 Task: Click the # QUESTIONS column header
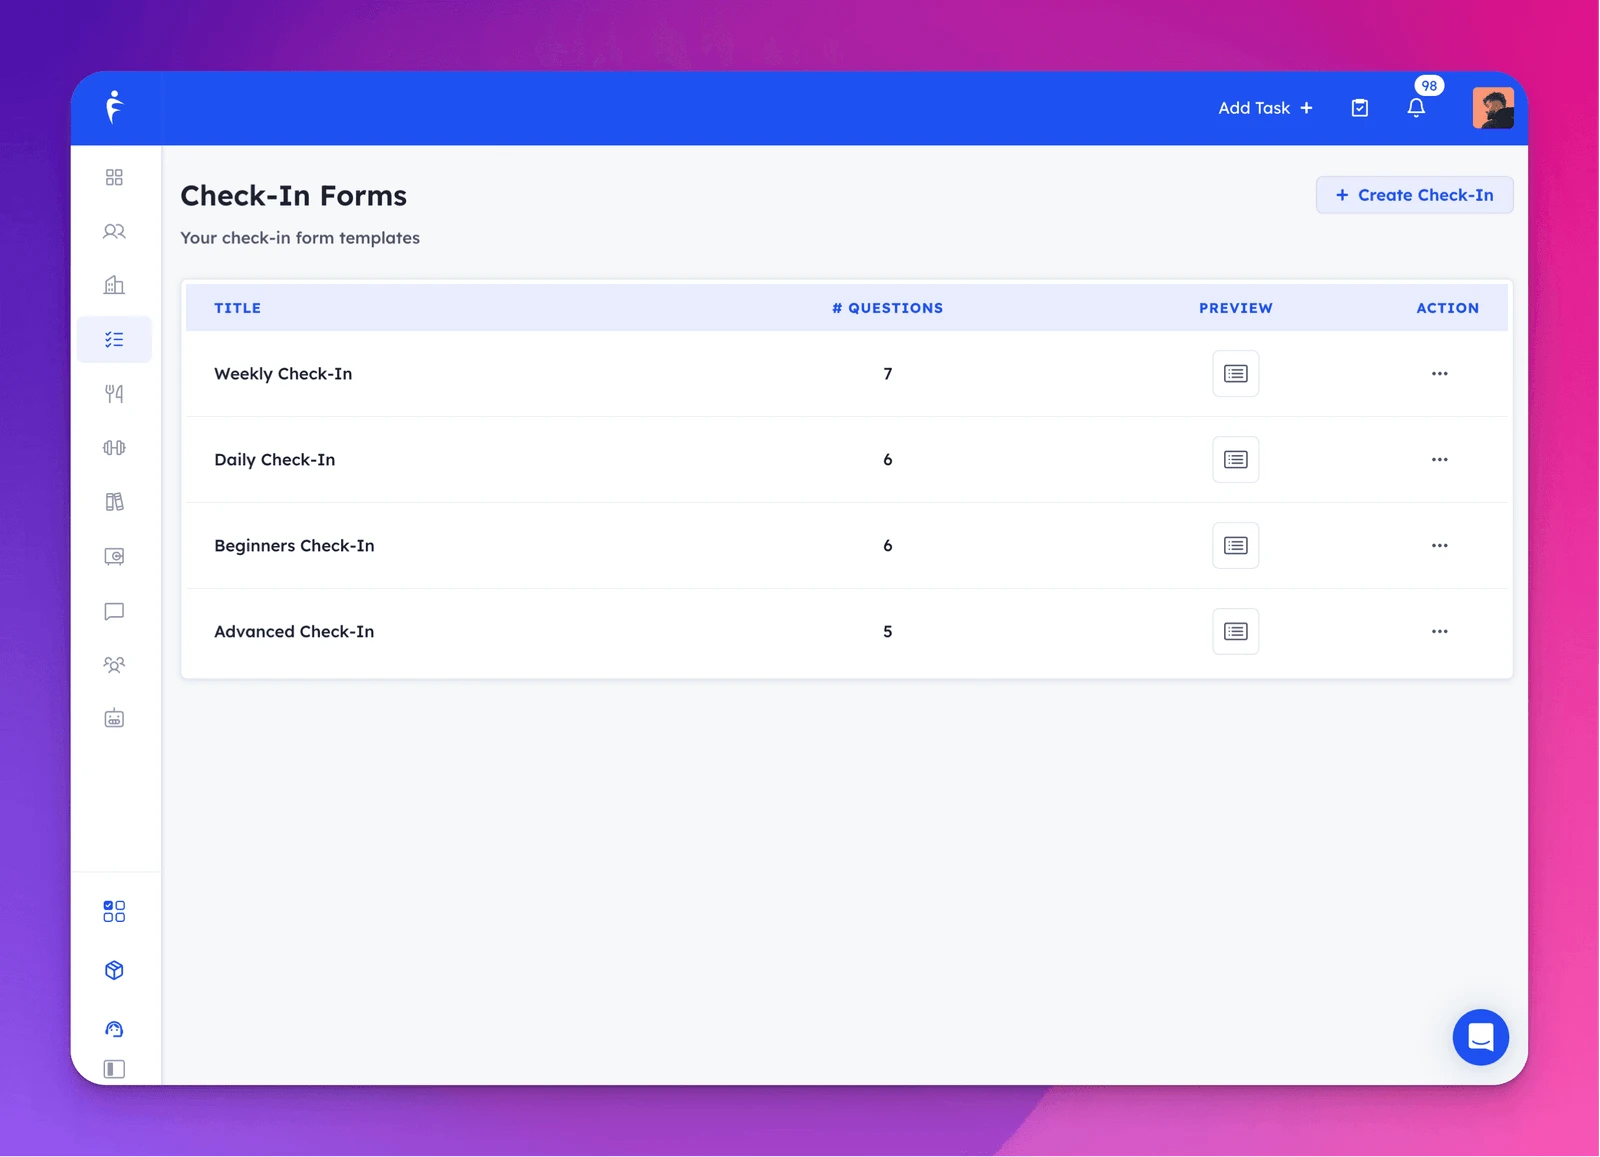(888, 308)
